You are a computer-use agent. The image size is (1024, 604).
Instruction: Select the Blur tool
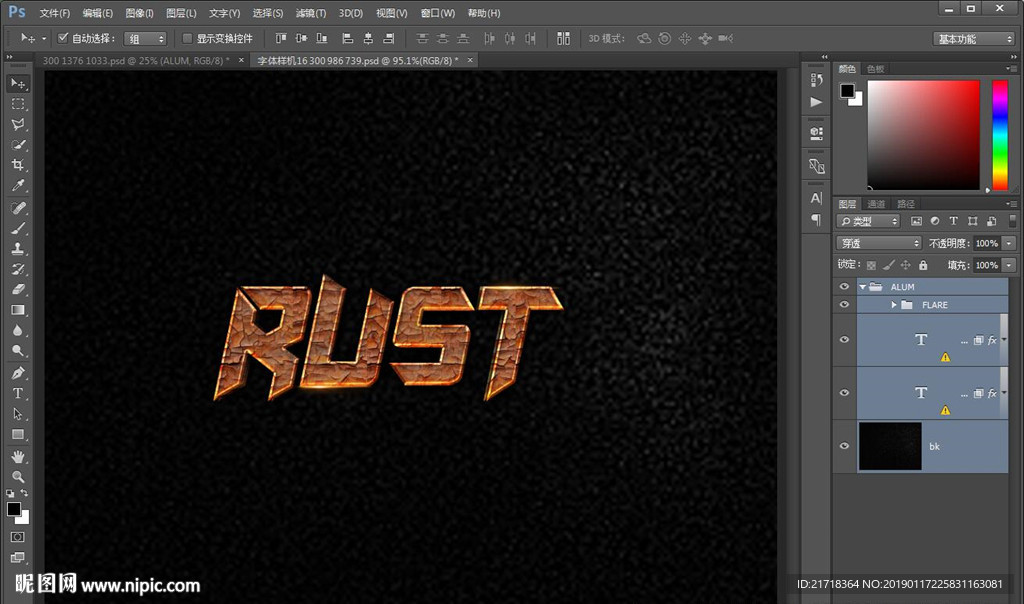coord(18,330)
